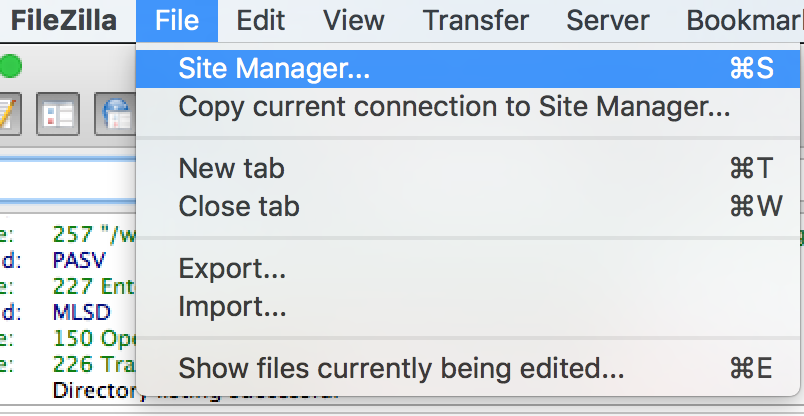
Task: Open the Server menu
Action: pos(608,21)
